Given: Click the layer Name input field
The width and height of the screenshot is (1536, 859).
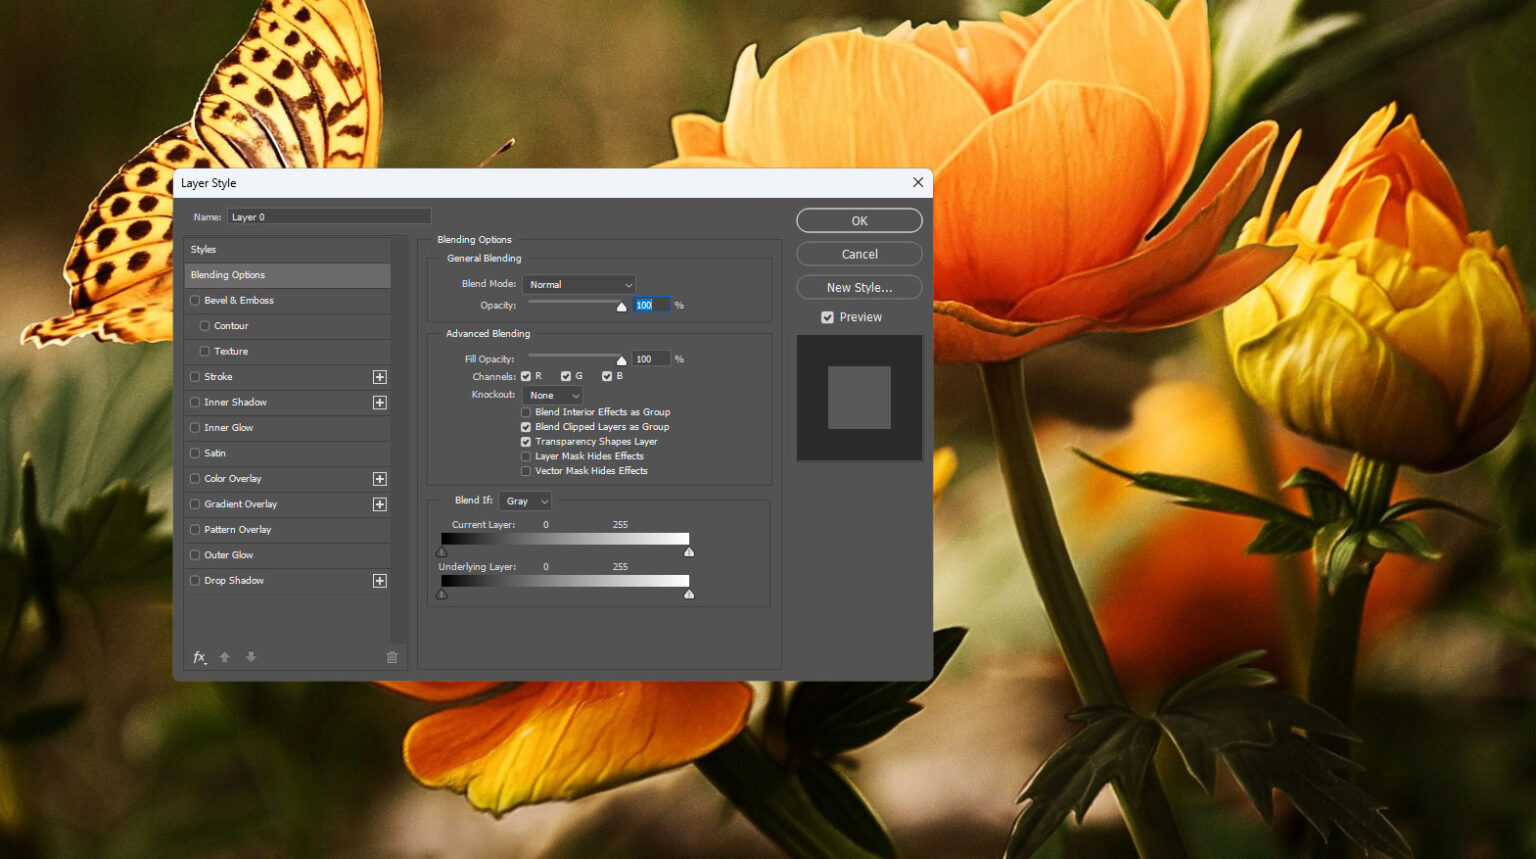Looking at the screenshot, I should tap(328, 216).
